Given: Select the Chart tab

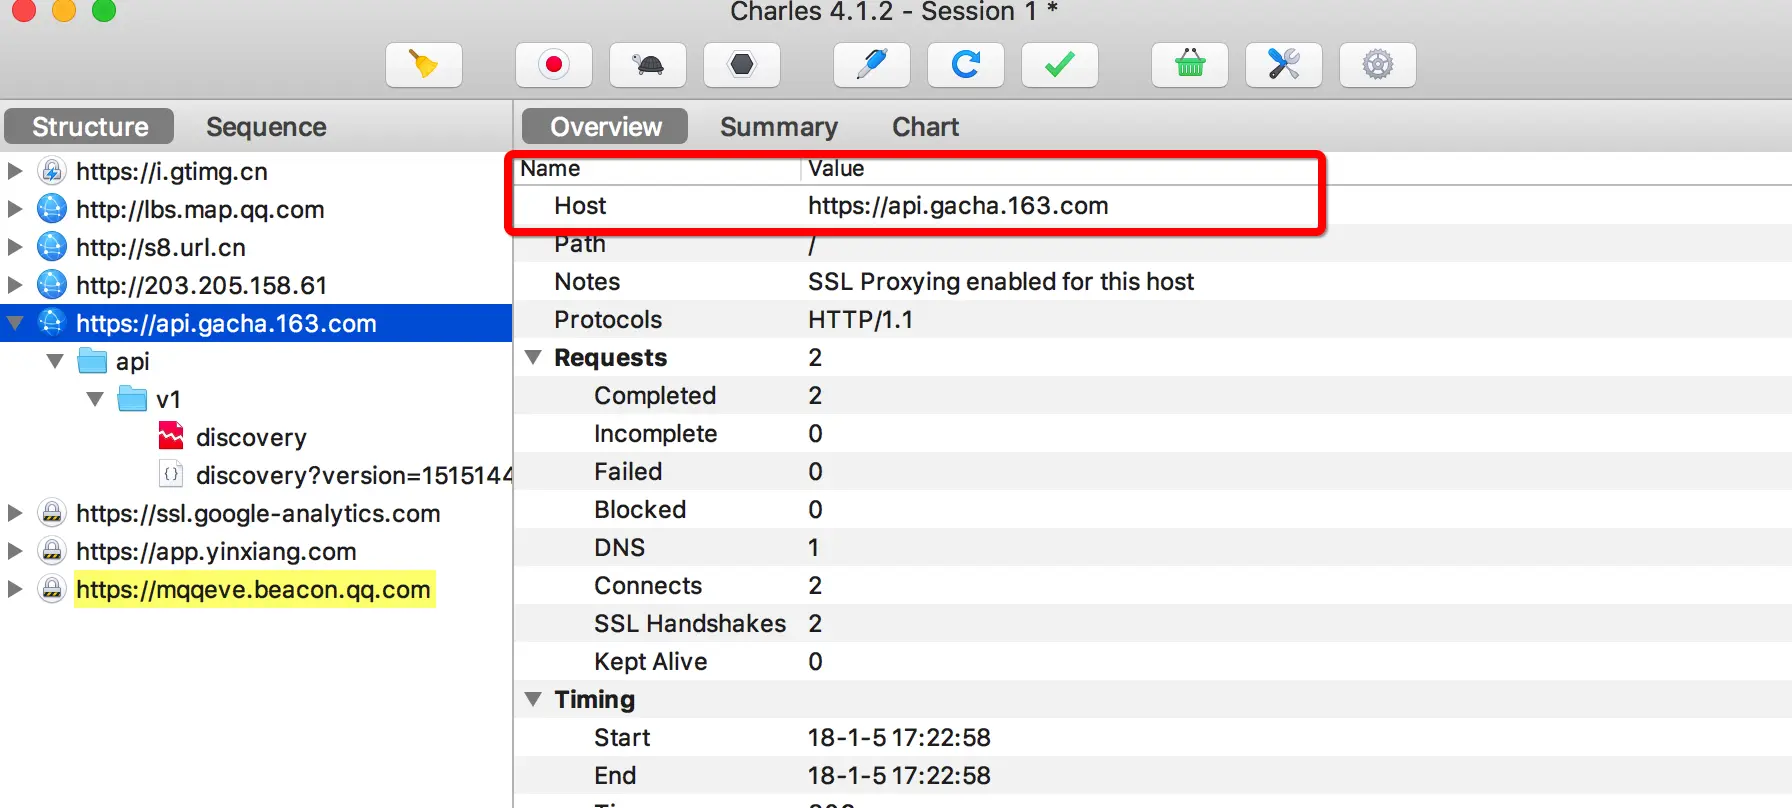Looking at the screenshot, I should point(926,127).
